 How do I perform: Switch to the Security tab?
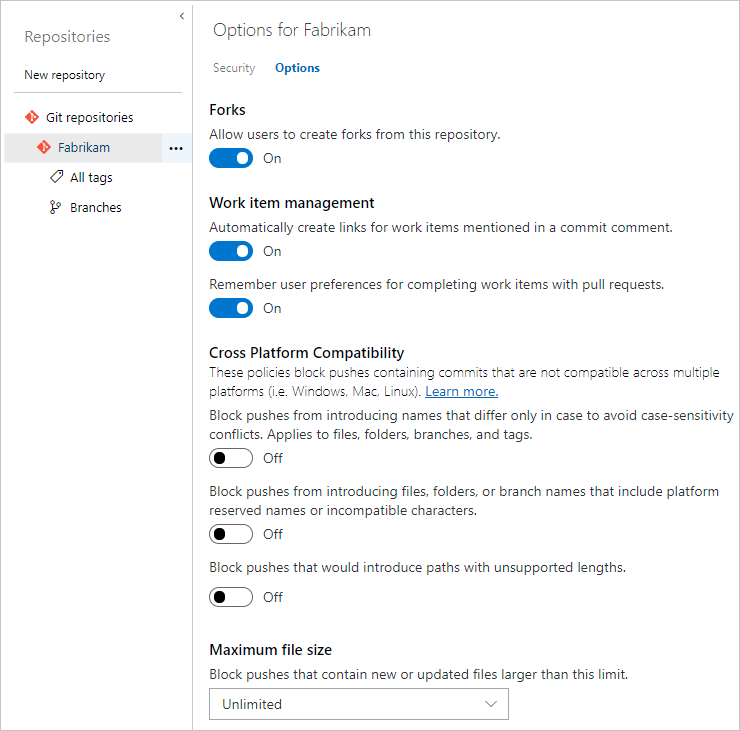[234, 68]
